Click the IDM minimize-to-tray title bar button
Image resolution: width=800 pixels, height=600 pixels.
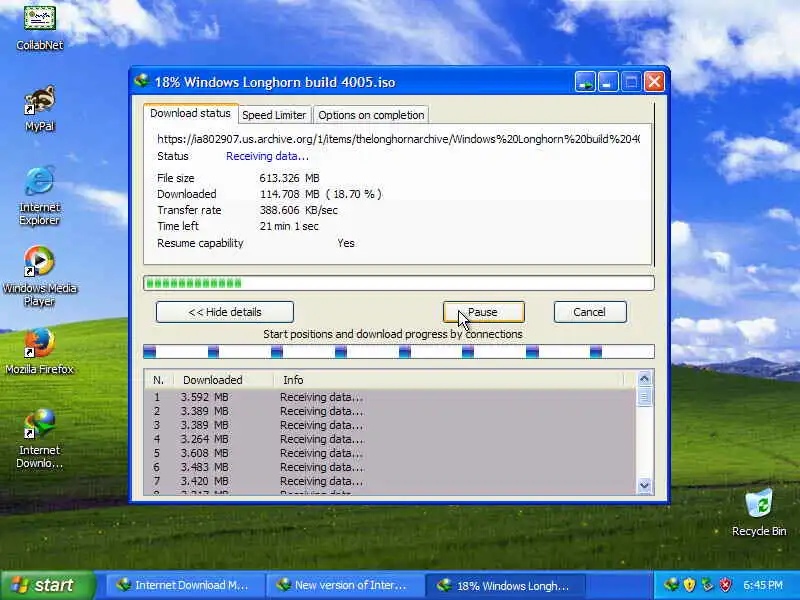click(585, 82)
